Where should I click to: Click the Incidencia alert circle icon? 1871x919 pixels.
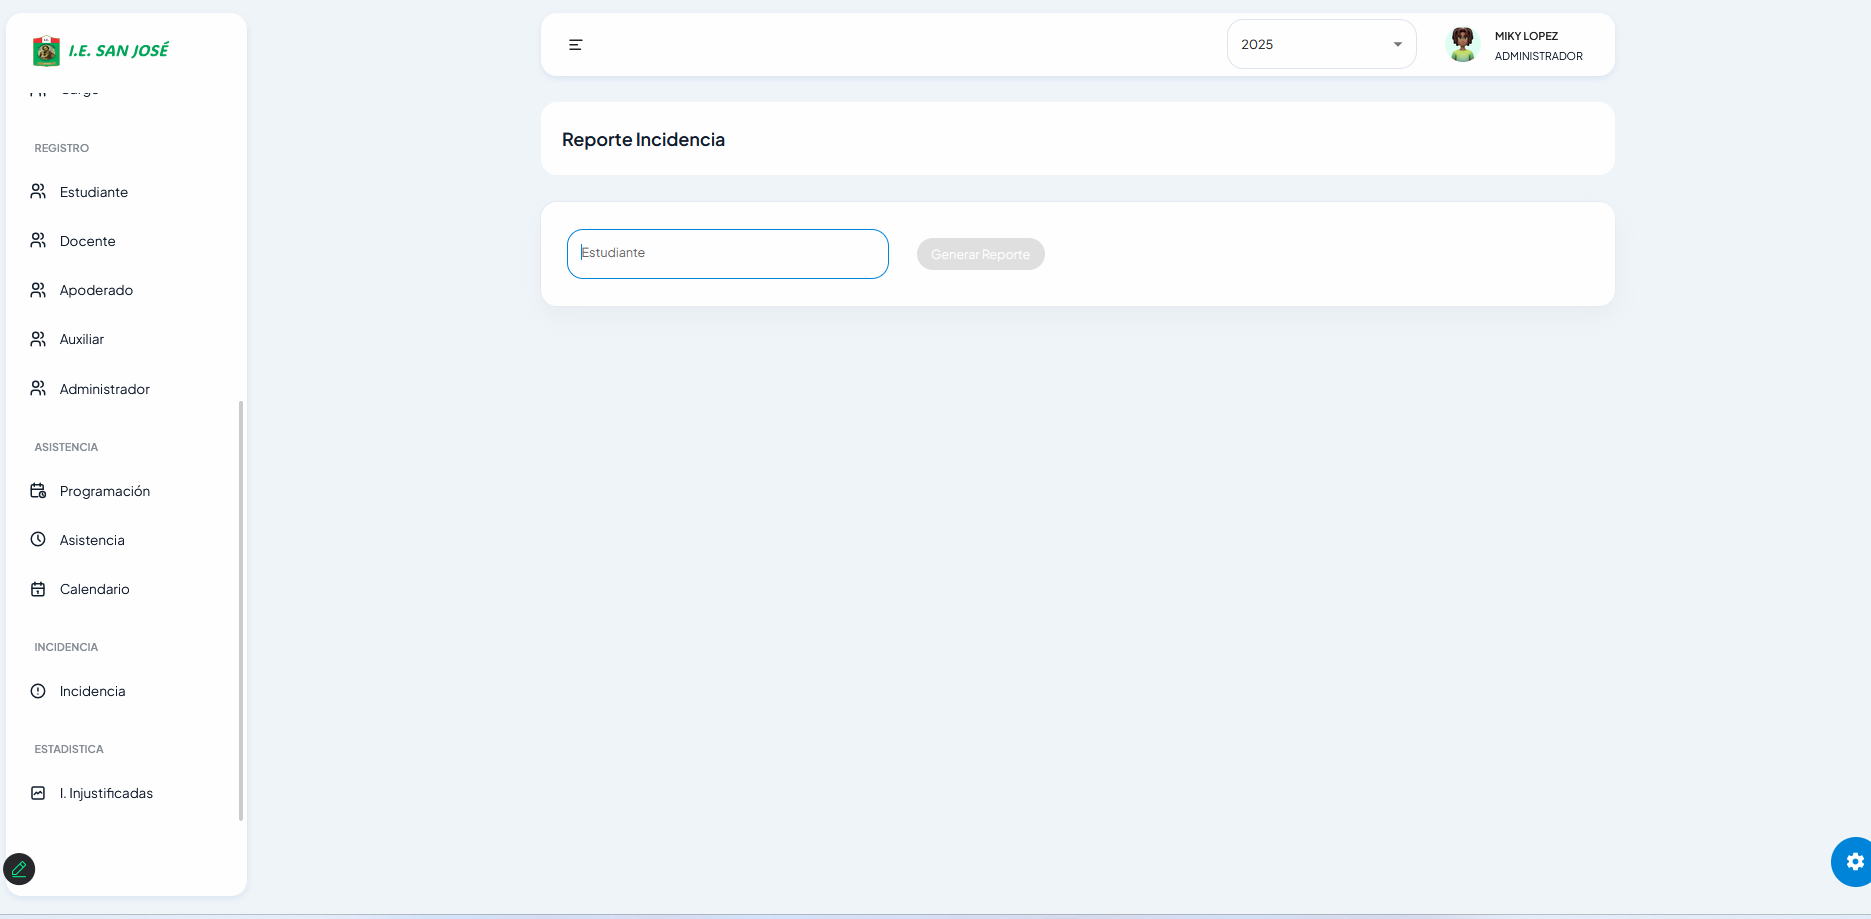(x=38, y=691)
